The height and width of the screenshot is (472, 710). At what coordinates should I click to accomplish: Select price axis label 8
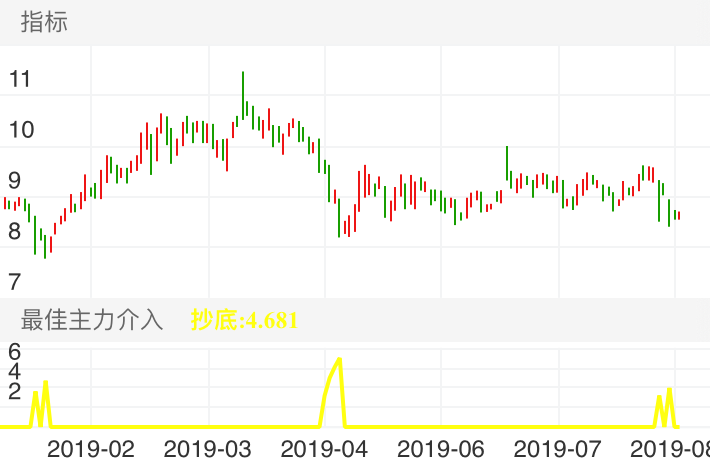[x=14, y=231]
